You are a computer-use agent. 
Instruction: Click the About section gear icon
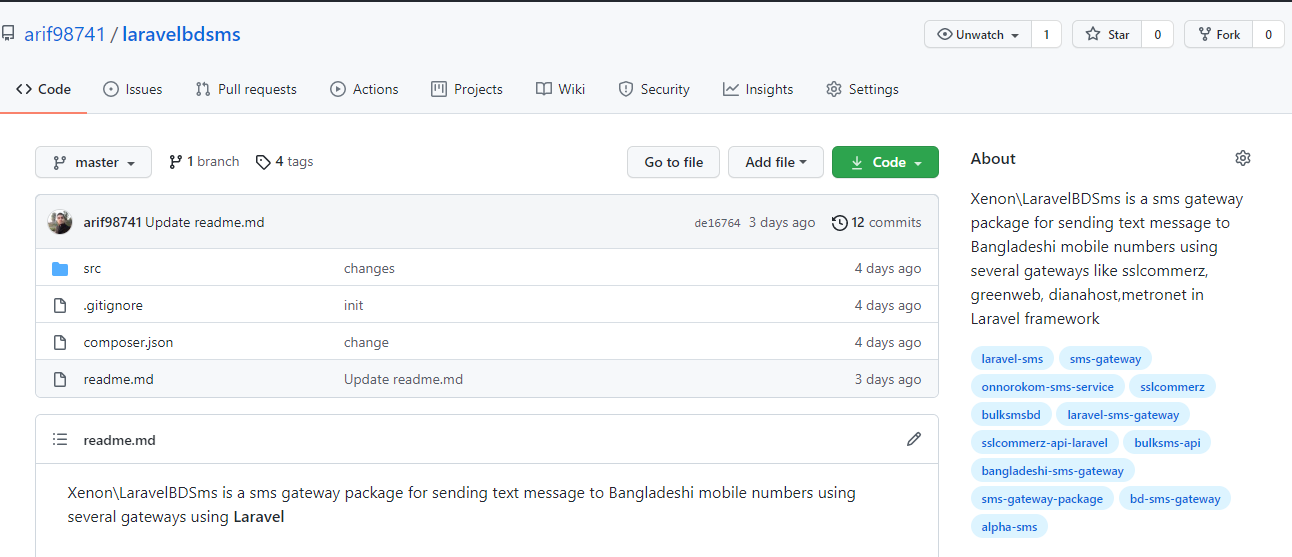point(1243,158)
